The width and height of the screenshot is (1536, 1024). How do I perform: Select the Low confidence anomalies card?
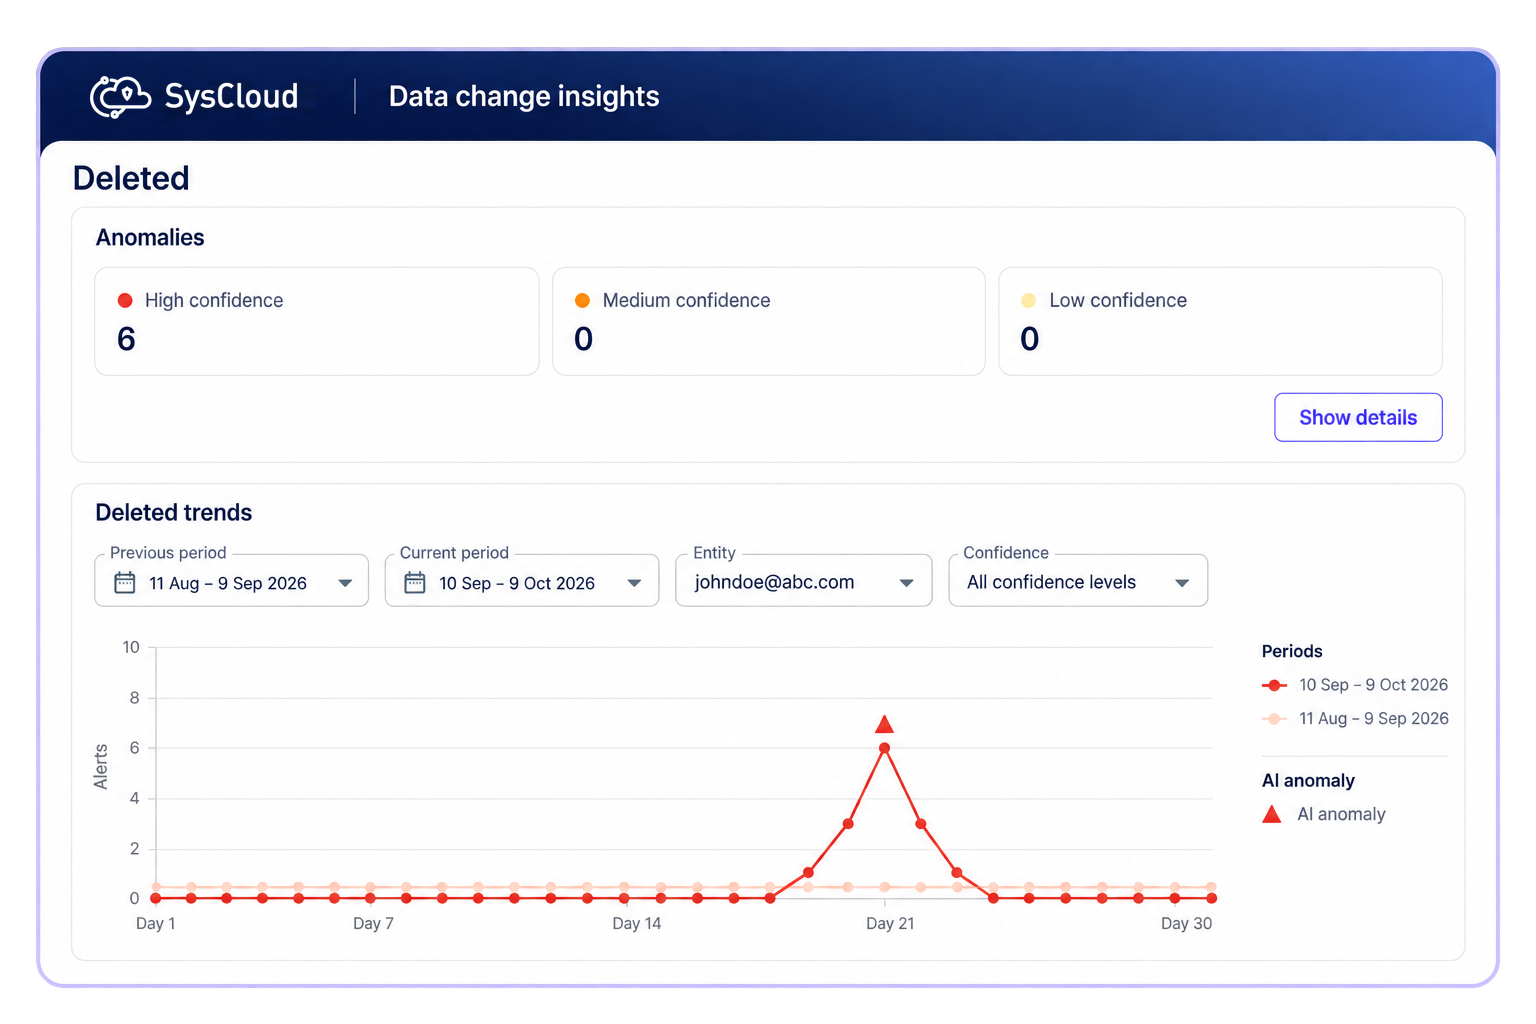pos(1220,321)
